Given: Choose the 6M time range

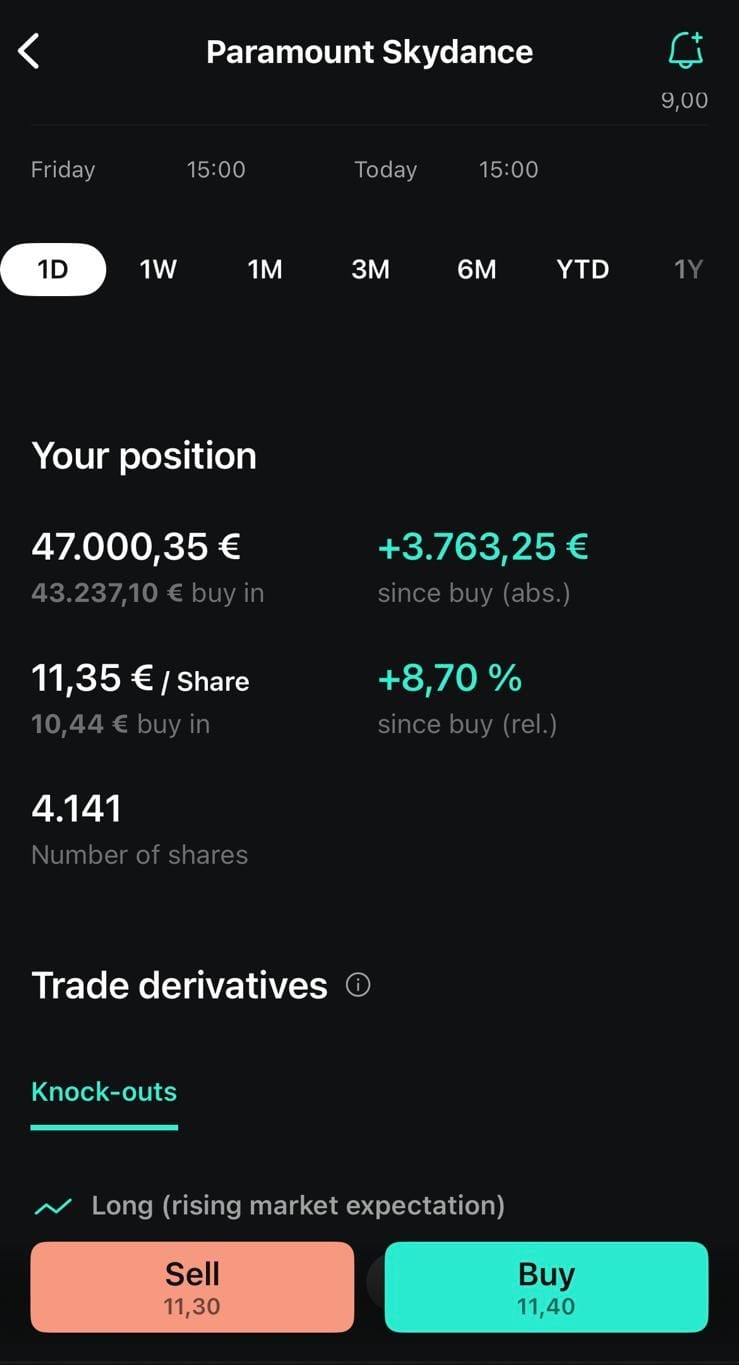Looking at the screenshot, I should pos(477,269).
